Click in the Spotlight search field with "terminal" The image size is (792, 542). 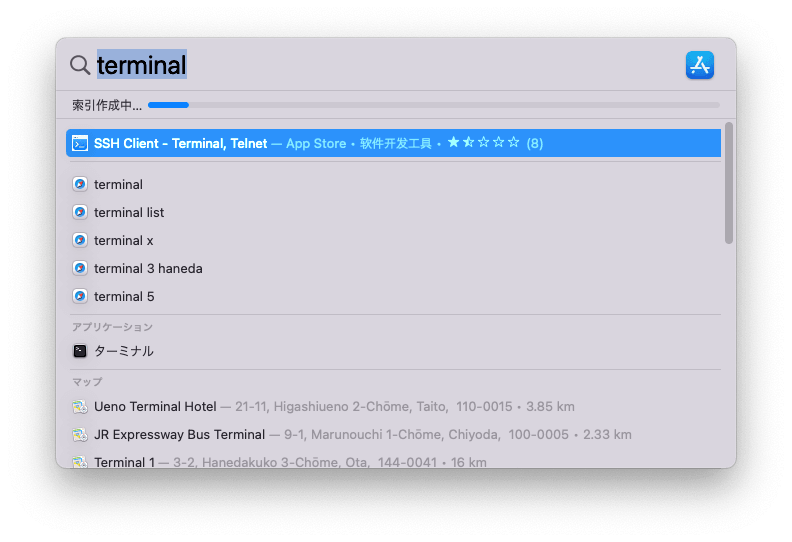click(x=384, y=65)
